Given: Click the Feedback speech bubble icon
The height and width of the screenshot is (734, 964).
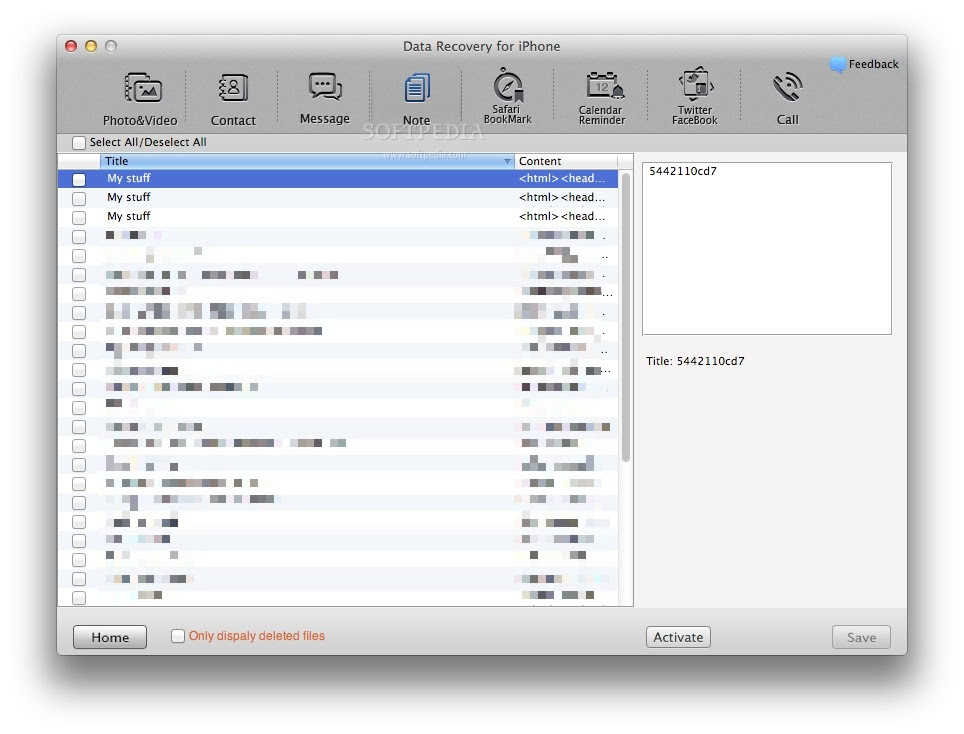Looking at the screenshot, I should (837, 65).
